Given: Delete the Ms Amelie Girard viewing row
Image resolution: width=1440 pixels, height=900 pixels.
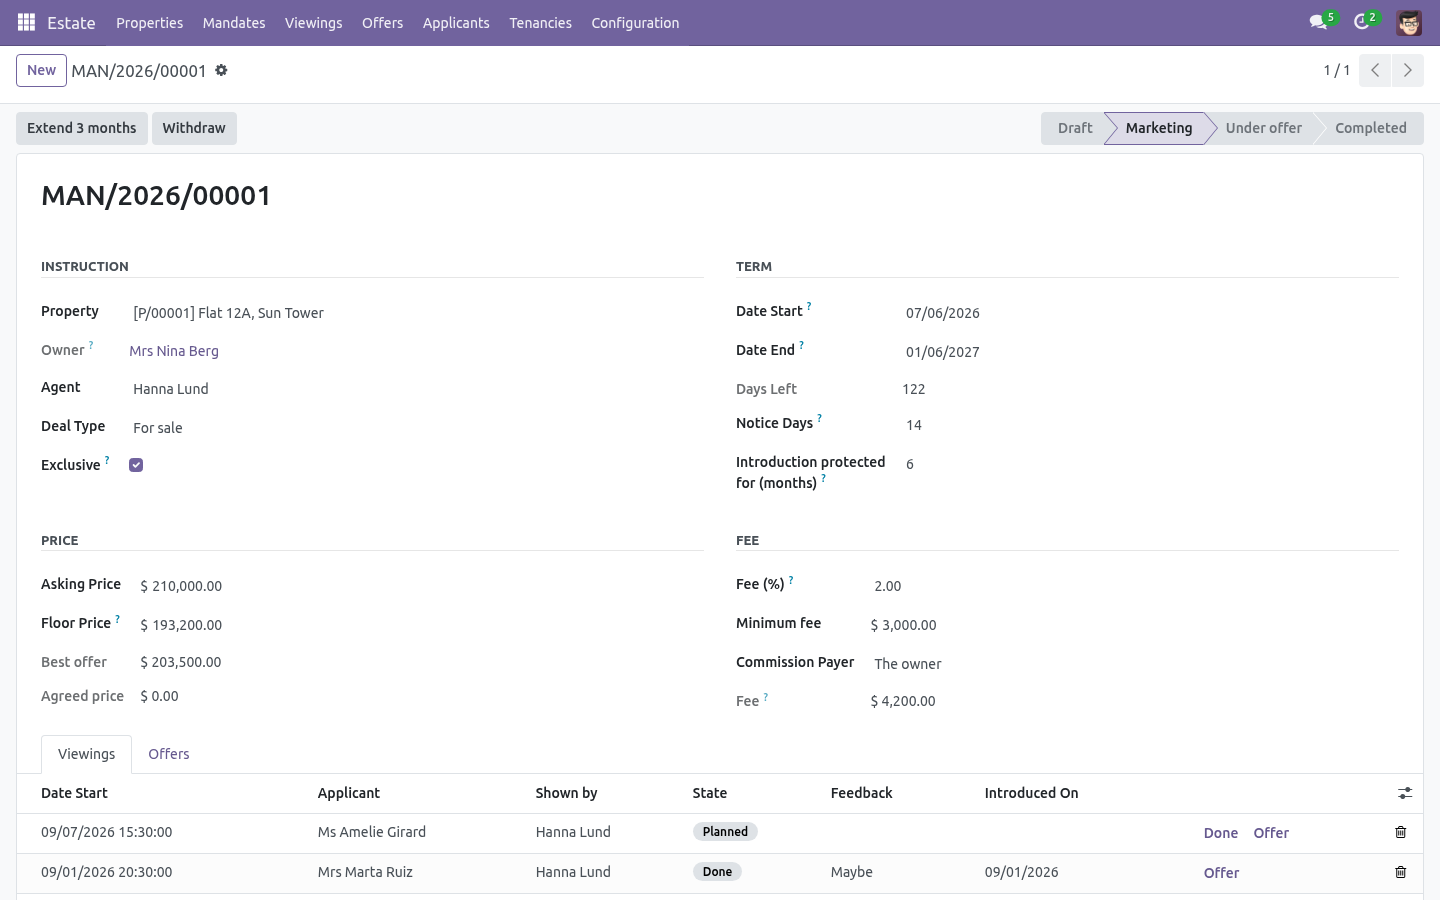Looking at the screenshot, I should coord(1400,832).
